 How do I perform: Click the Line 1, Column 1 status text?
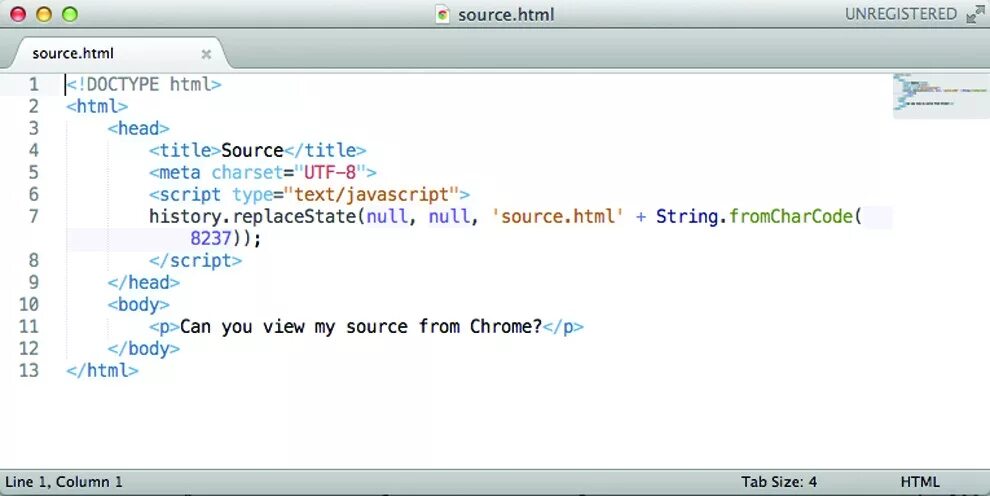(x=64, y=482)
